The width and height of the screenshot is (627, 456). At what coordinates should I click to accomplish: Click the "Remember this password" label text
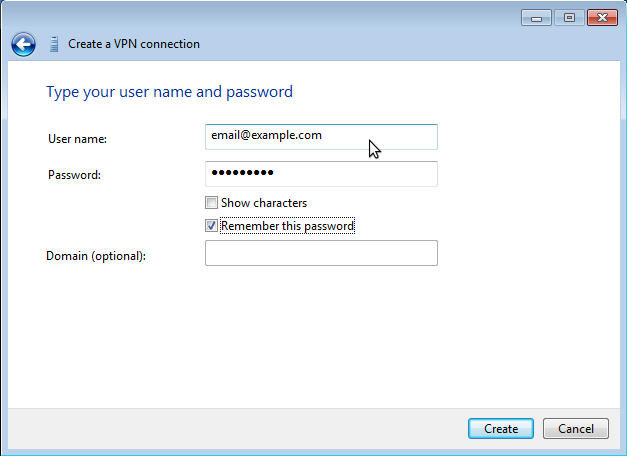pos(287,226)
